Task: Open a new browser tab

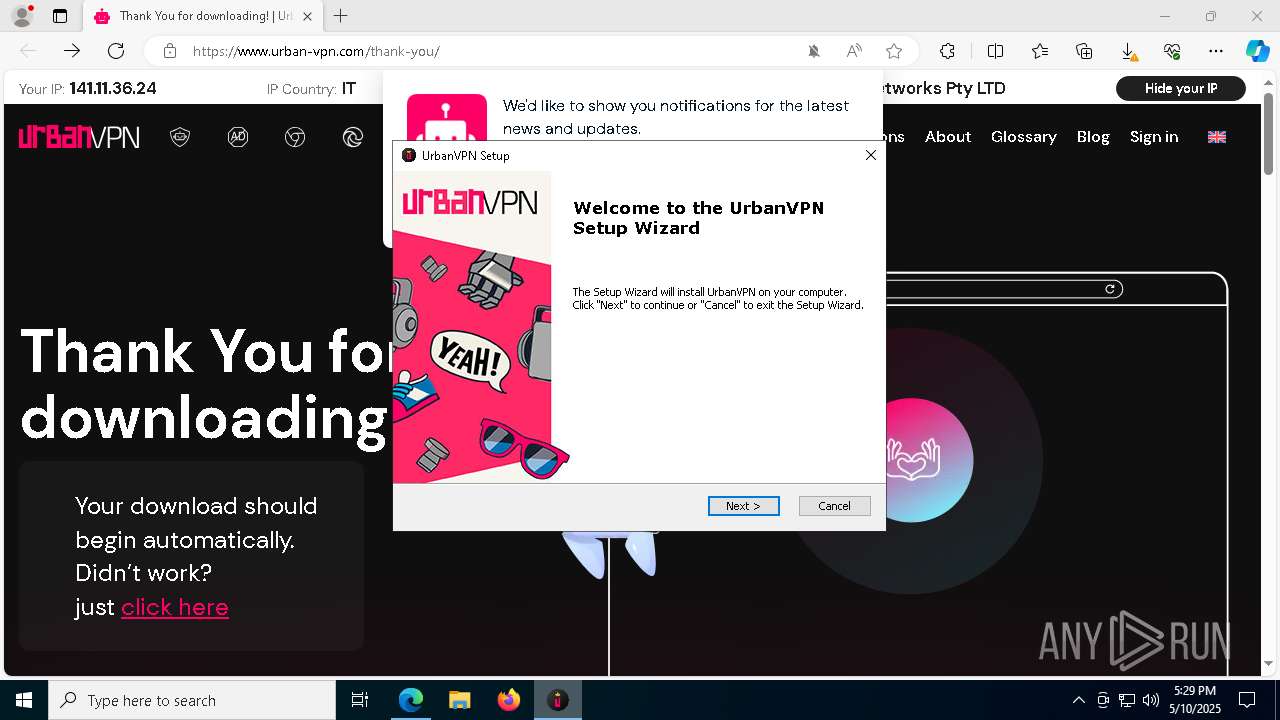Action: (341, 16)
